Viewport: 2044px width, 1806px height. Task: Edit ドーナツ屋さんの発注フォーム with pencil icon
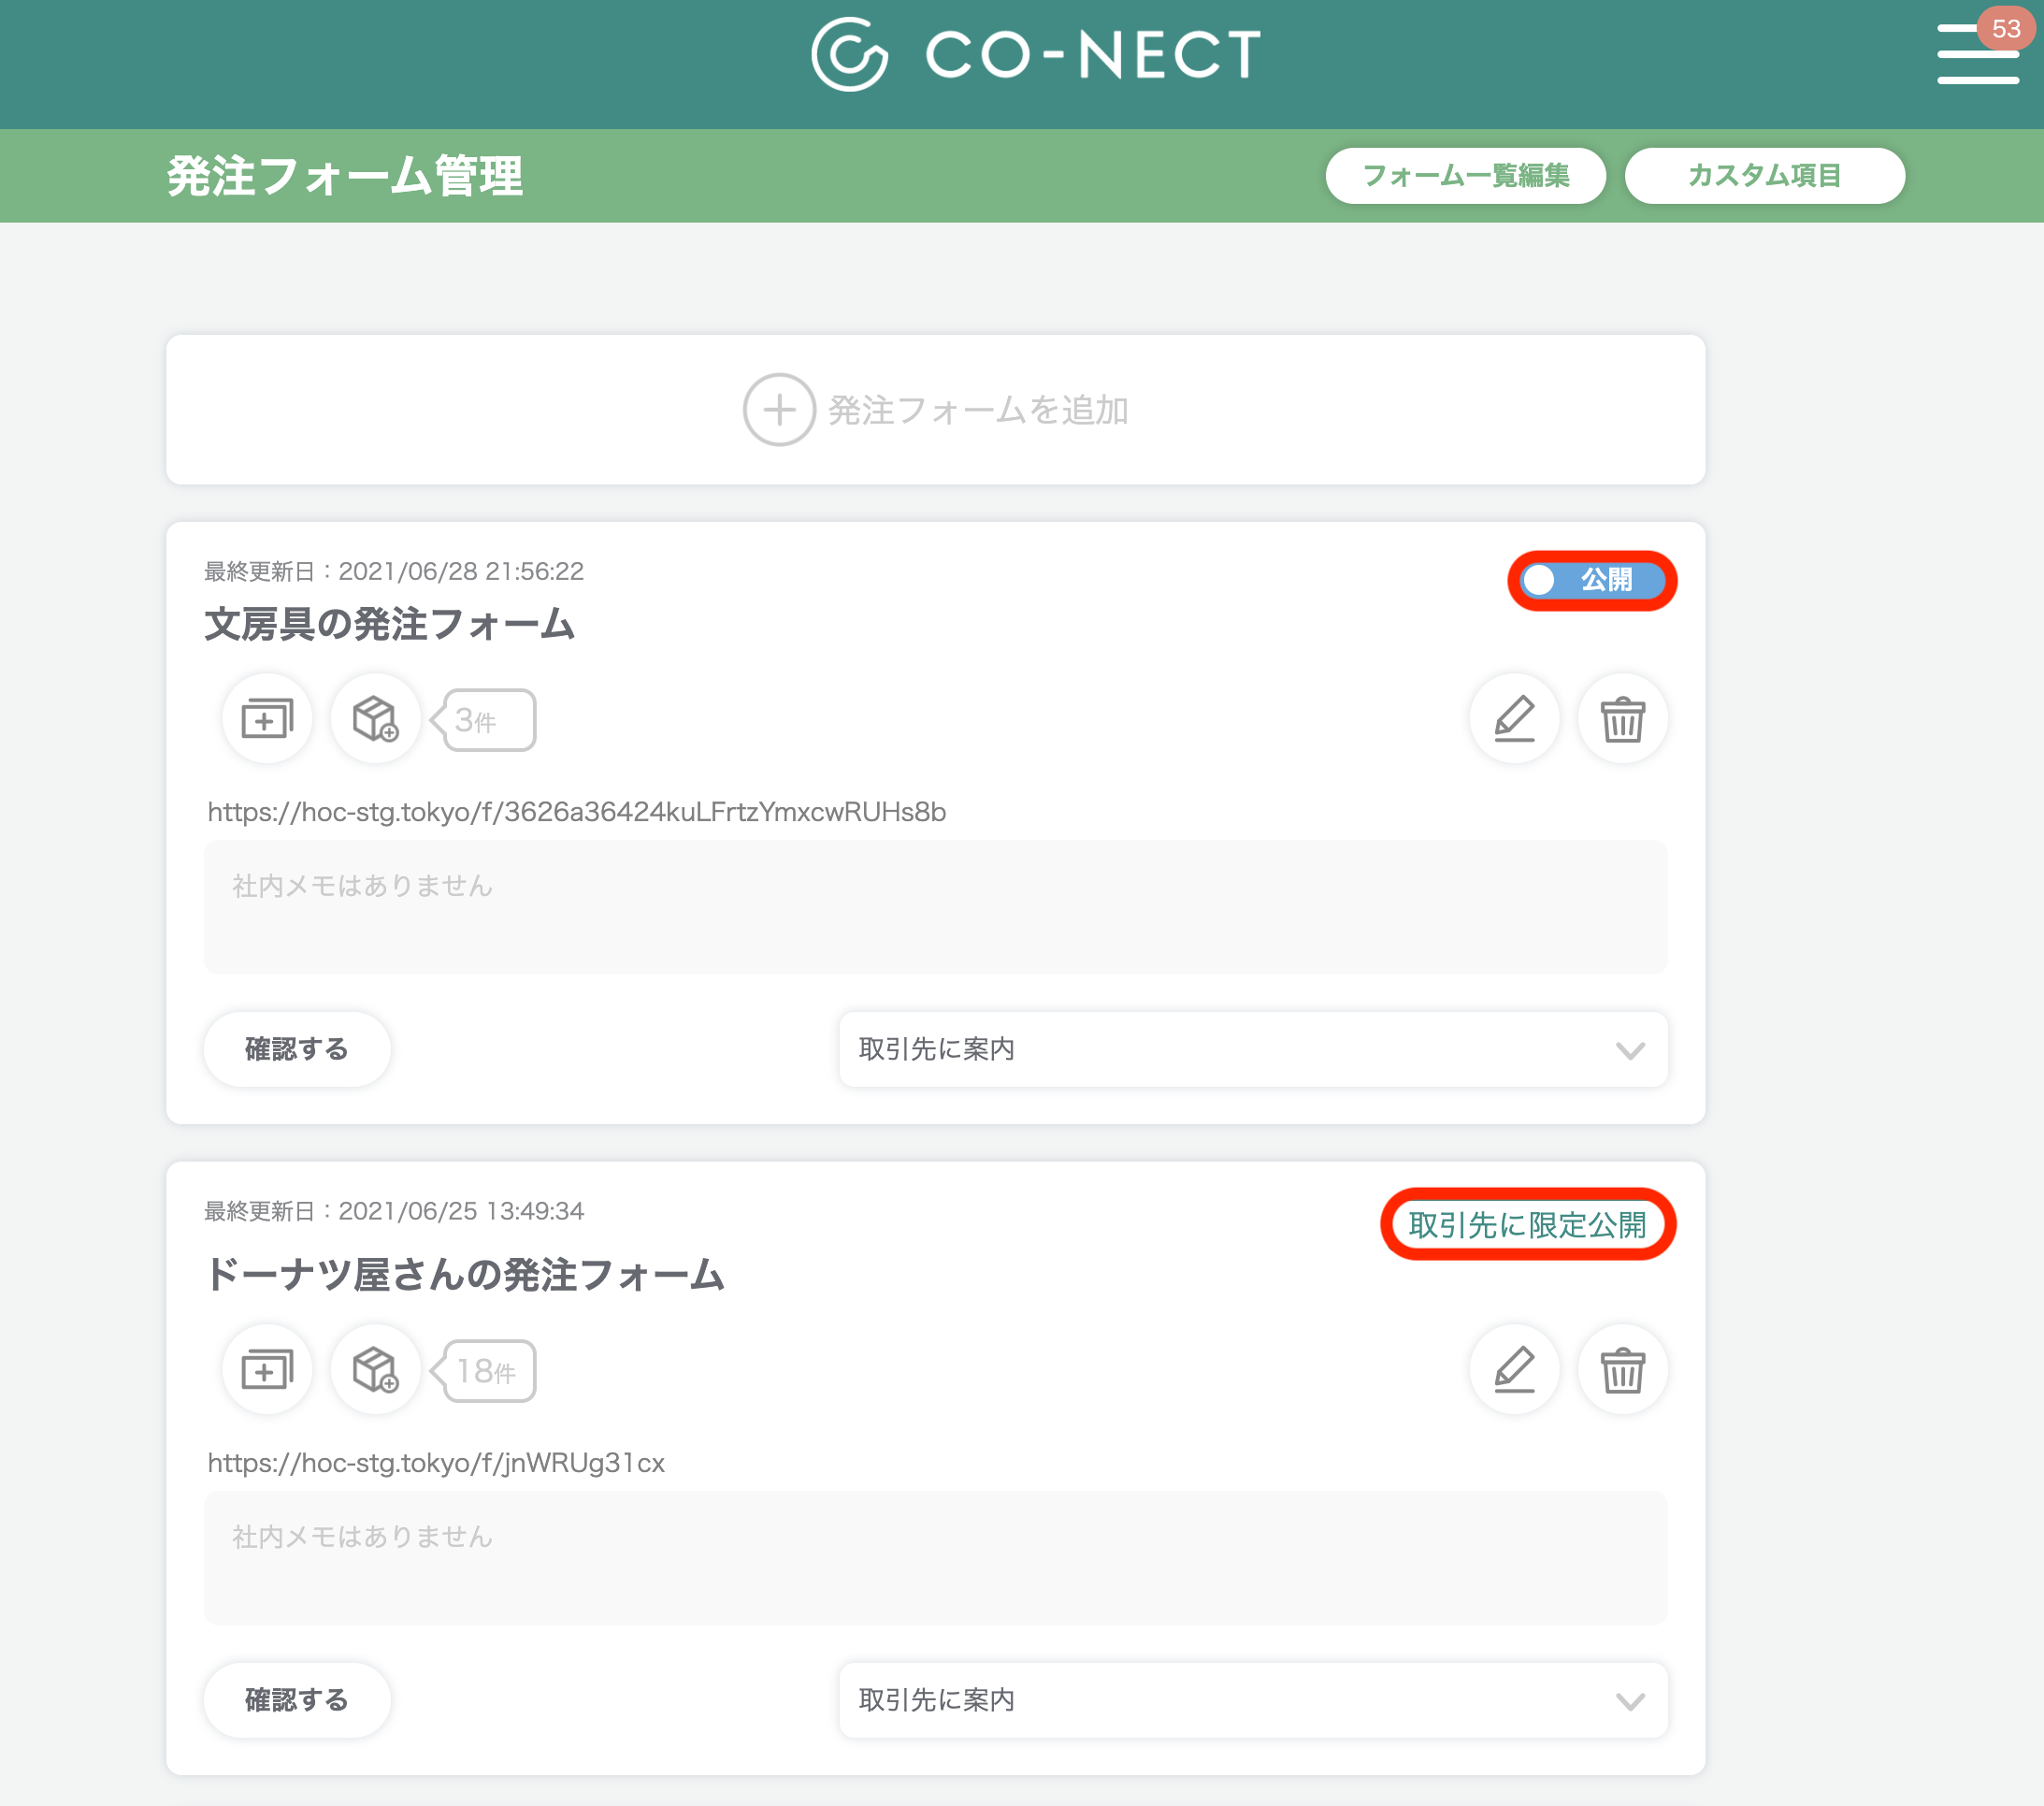click(1514, 1370)
